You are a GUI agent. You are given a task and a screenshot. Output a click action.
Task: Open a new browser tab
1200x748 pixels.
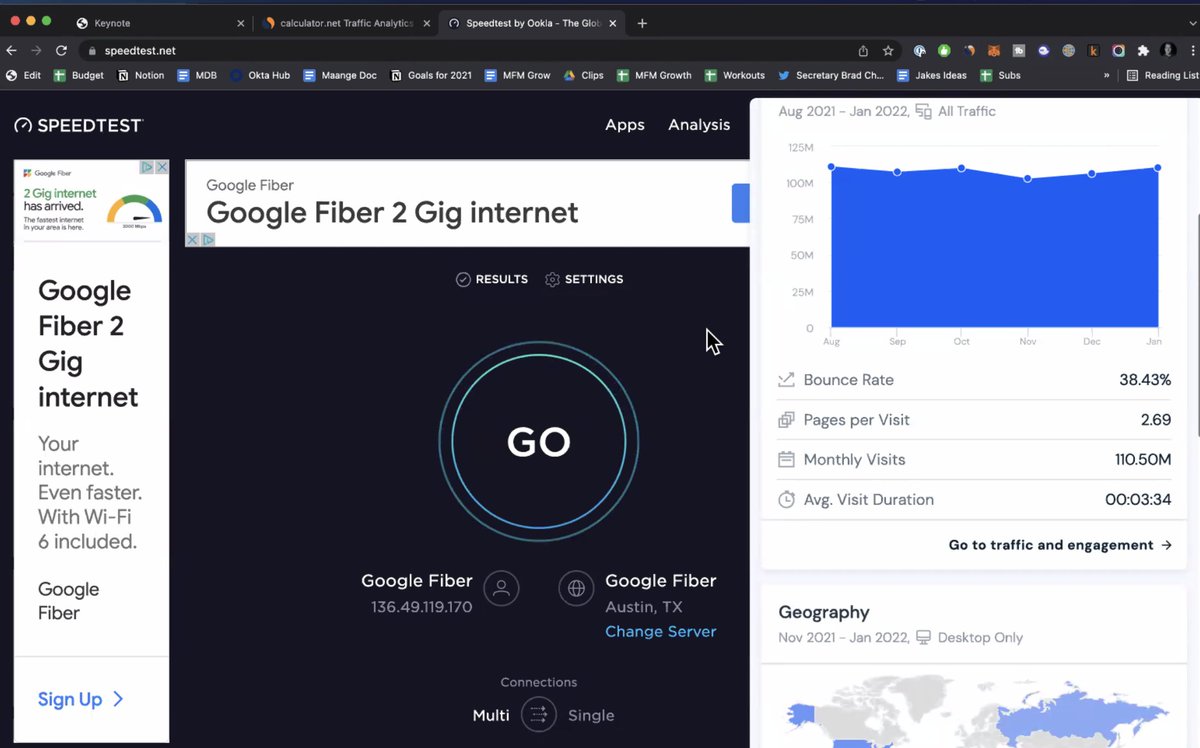[x=642, y=23]
